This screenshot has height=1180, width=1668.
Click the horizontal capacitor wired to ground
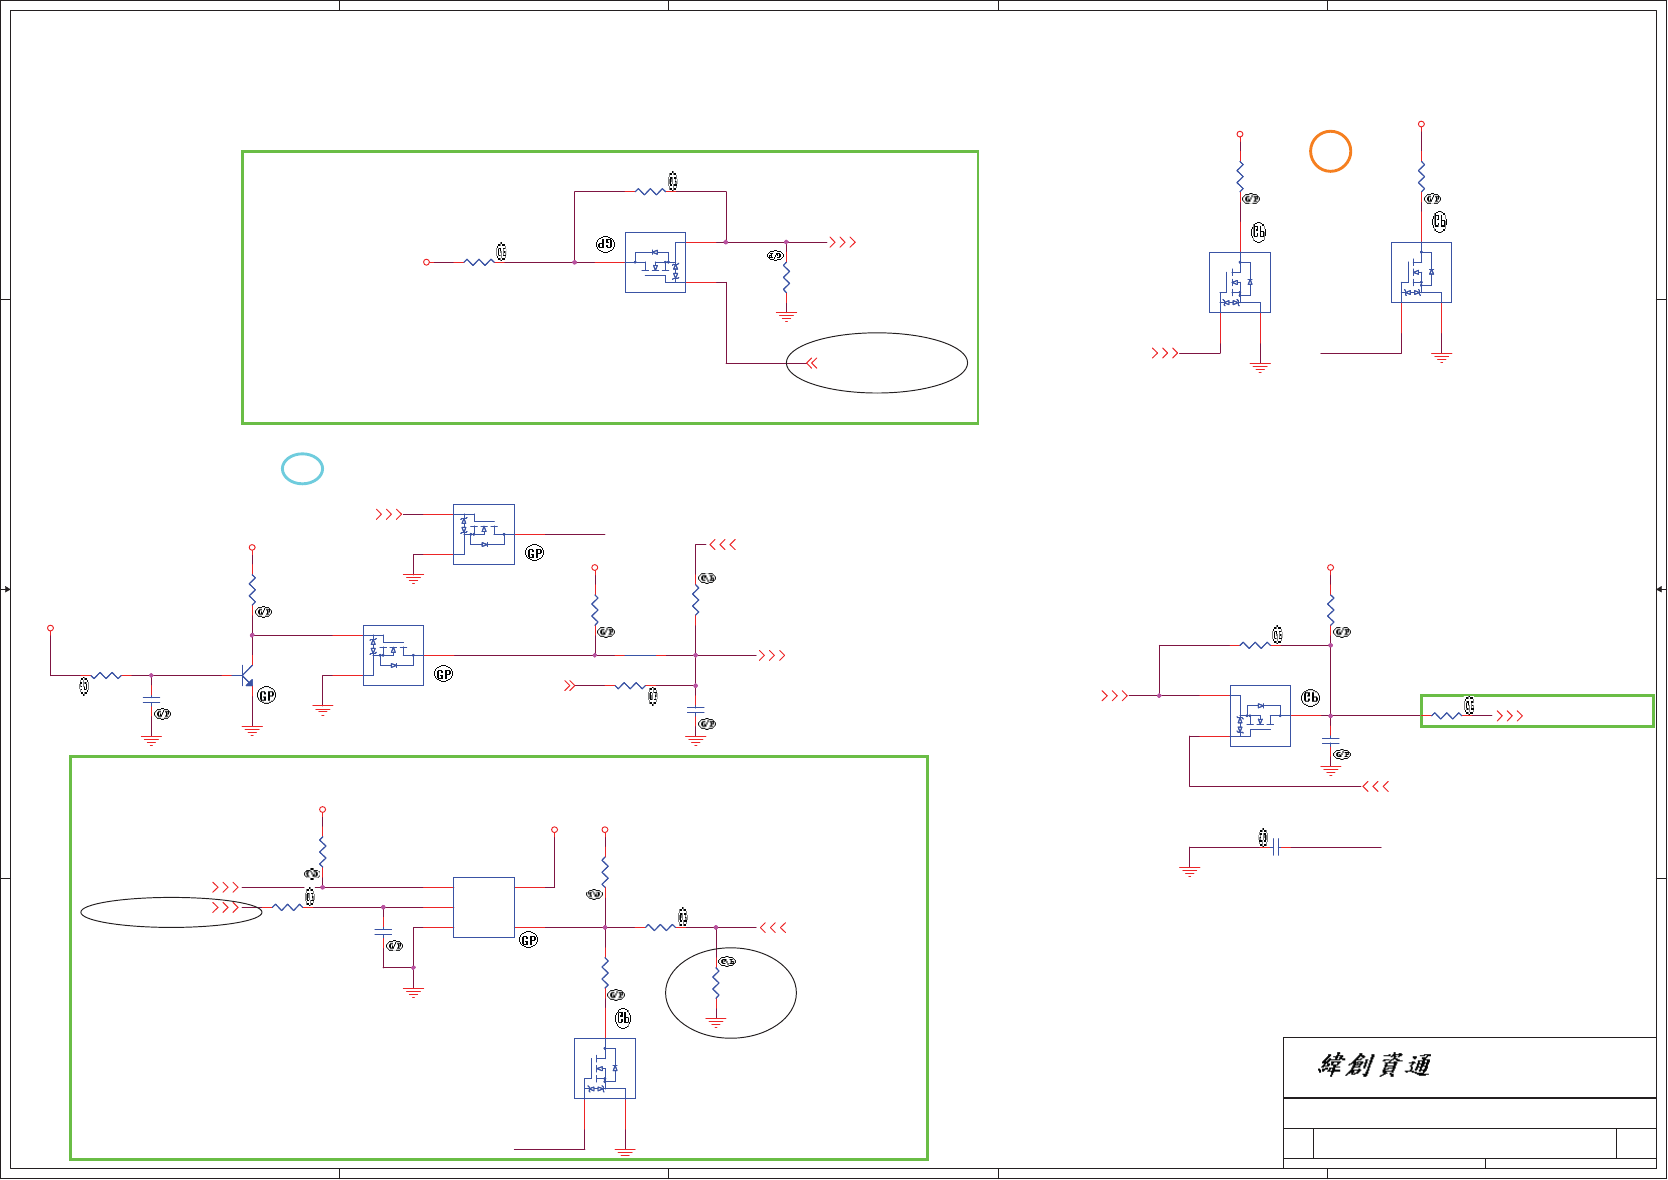tap(1276, 848)
